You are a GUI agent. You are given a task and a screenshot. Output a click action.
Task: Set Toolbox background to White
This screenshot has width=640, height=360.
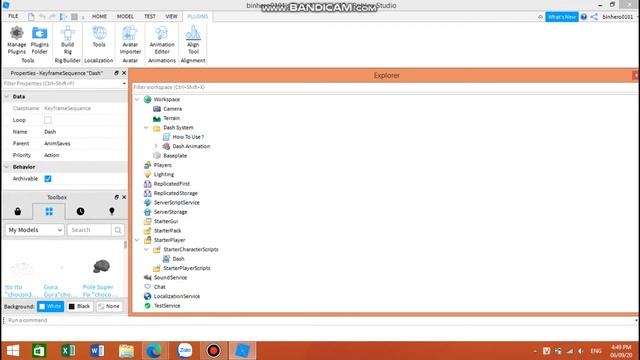(x=50, y=307)
